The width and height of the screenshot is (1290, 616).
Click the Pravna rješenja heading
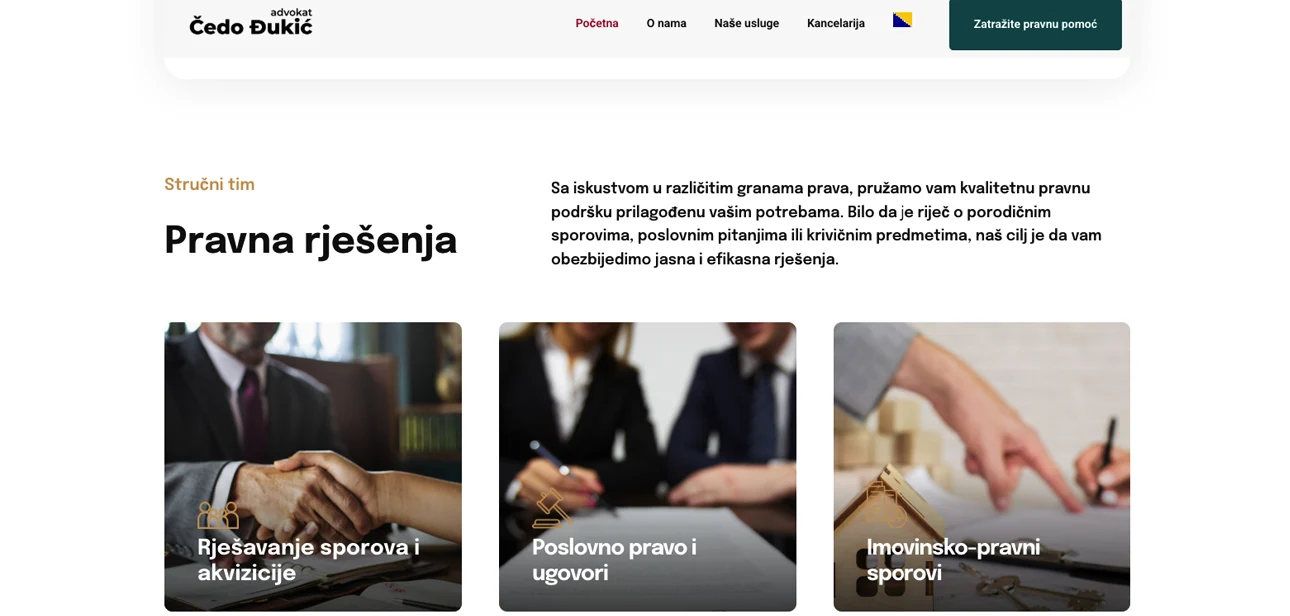(310, 241)
